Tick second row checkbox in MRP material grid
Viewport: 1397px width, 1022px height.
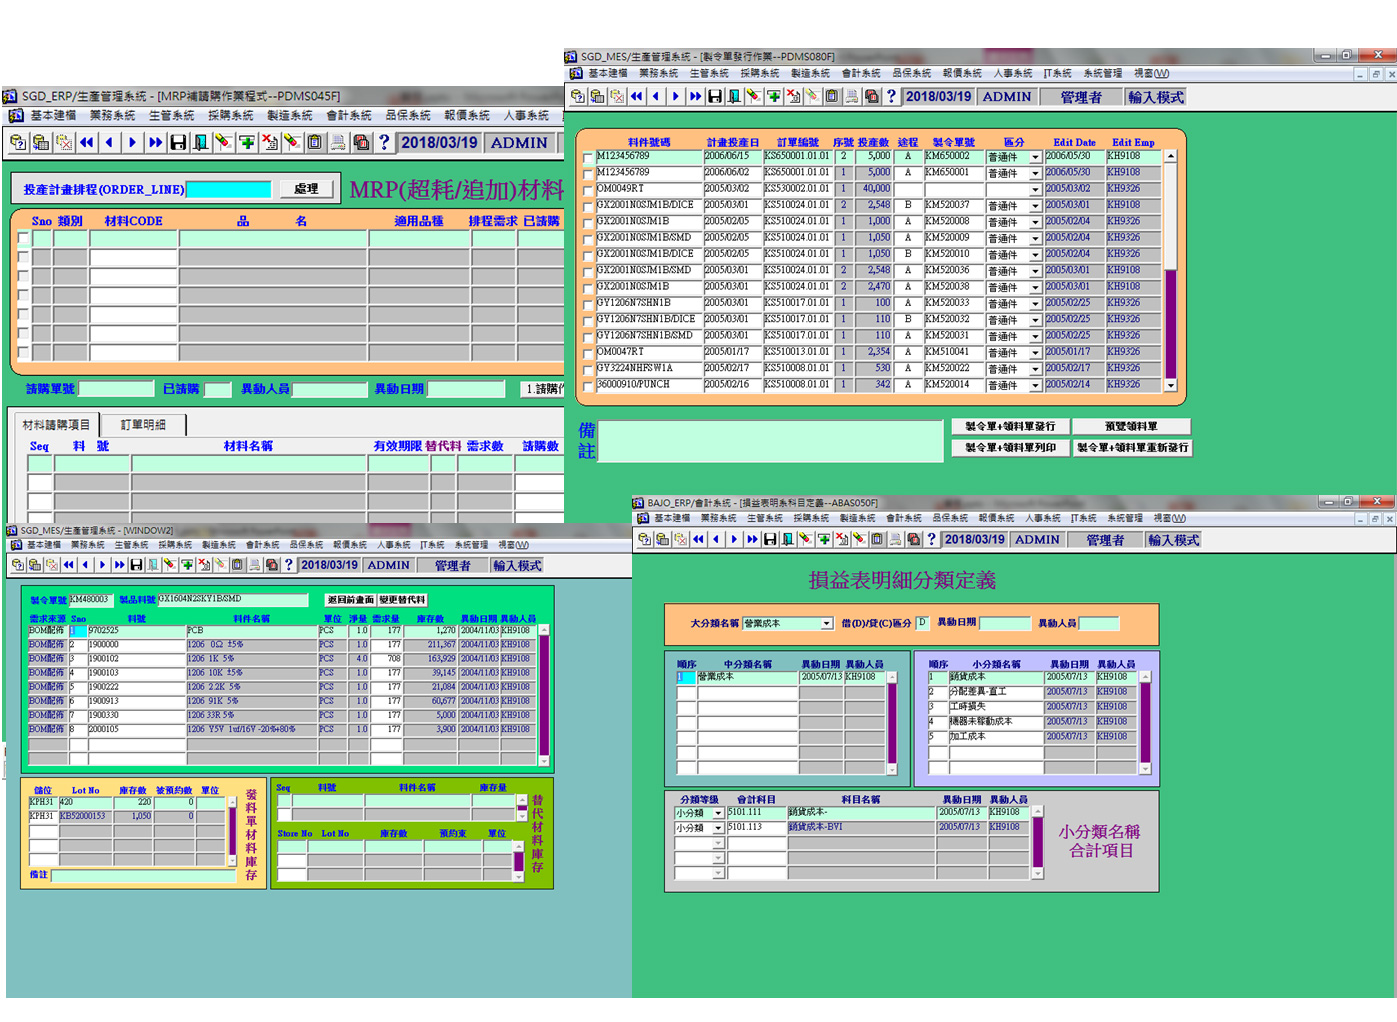(x=23, y=257)
